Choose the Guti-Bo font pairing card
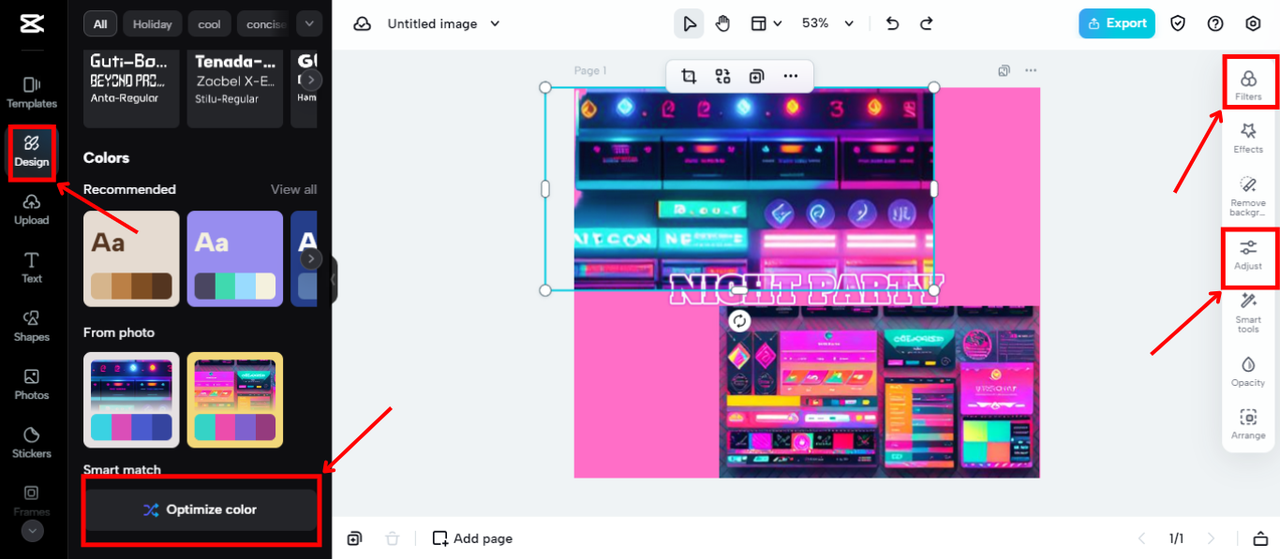Image resolution: width=1280 pixels, height=559 pixels. [131, 88]
